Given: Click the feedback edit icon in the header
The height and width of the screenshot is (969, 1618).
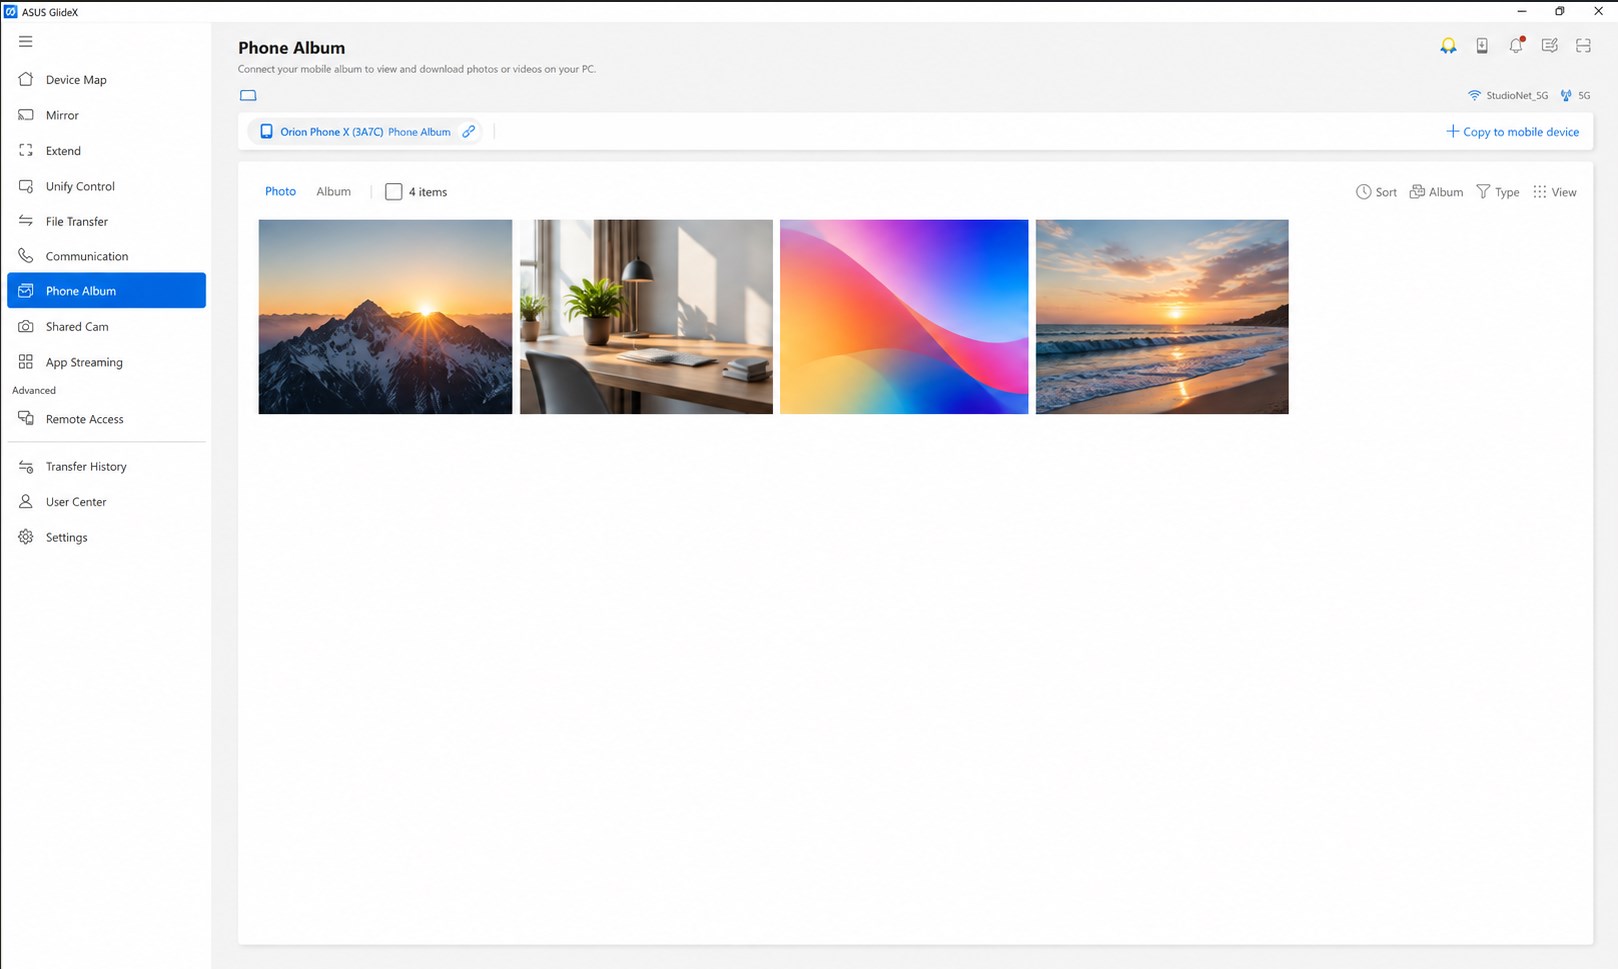Looking at the screenshot, I should (x=1550, y=46).
